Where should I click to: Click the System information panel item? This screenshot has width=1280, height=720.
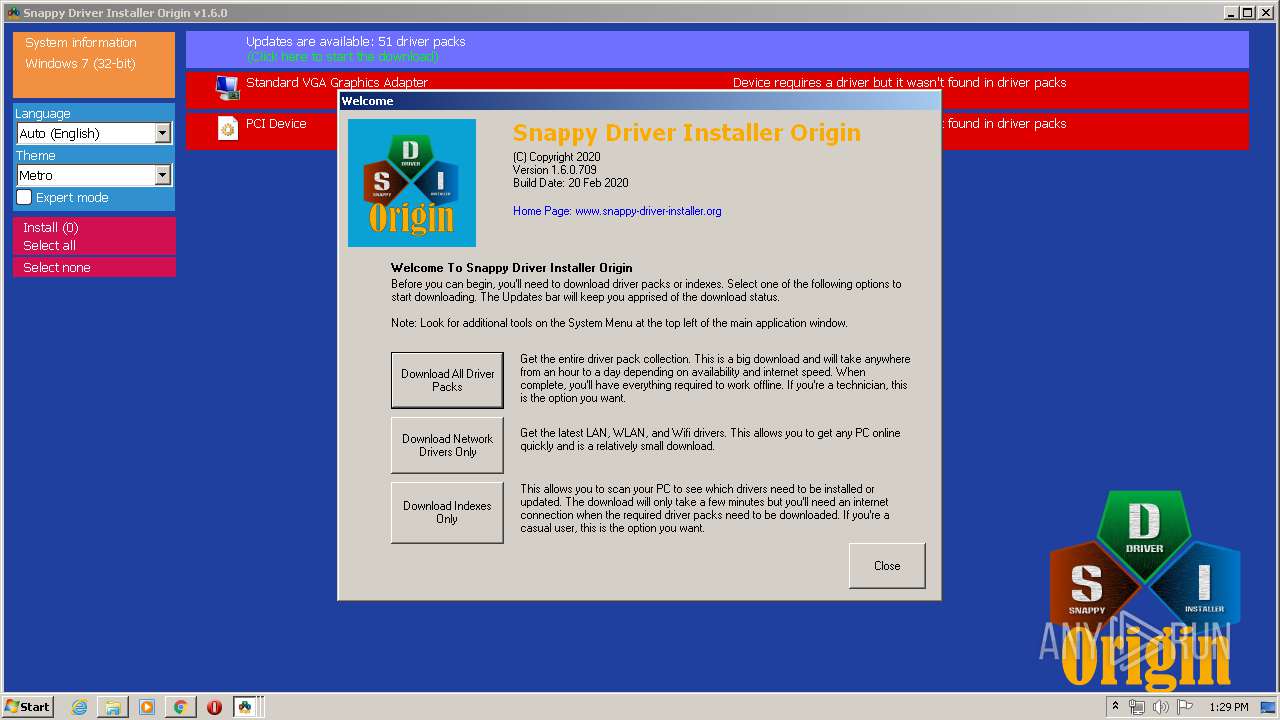tap(81, 43)
